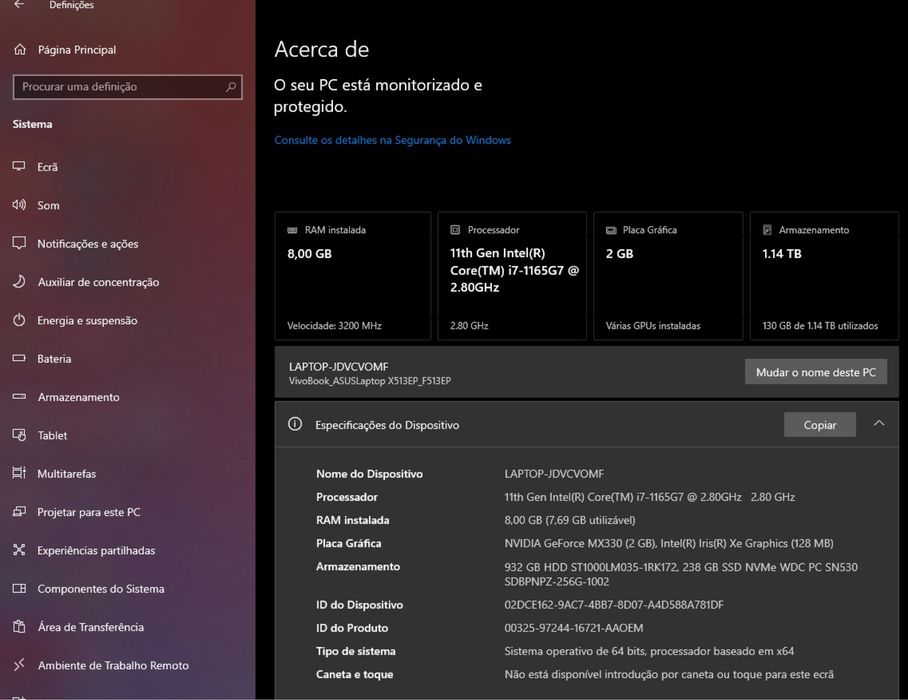Screen dimensions: 908x700
Task: Click the Armazenamento 1.14 TB card
Action: (824, 276)
